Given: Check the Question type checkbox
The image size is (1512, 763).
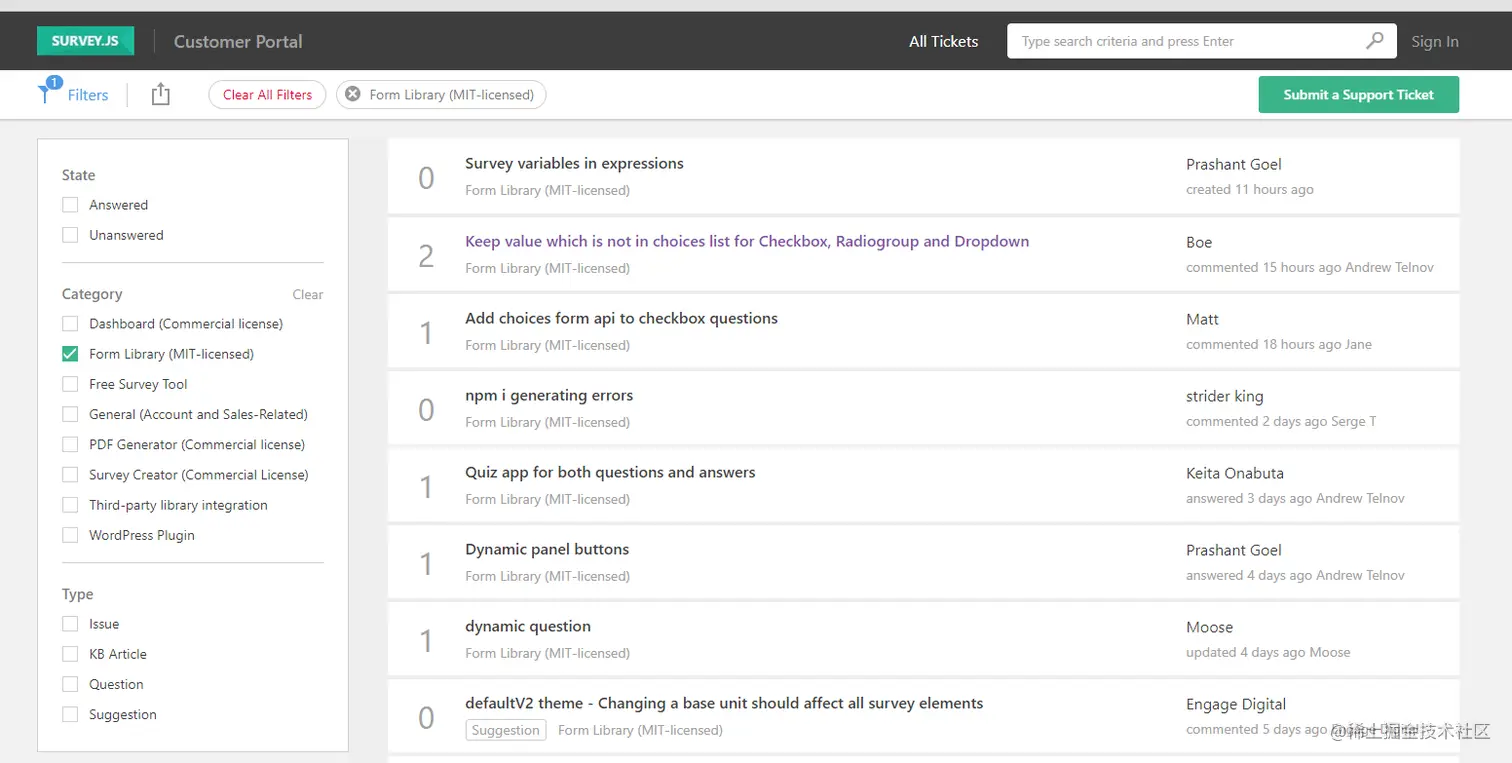Looking at the screenshot, I should pos(70,683).
